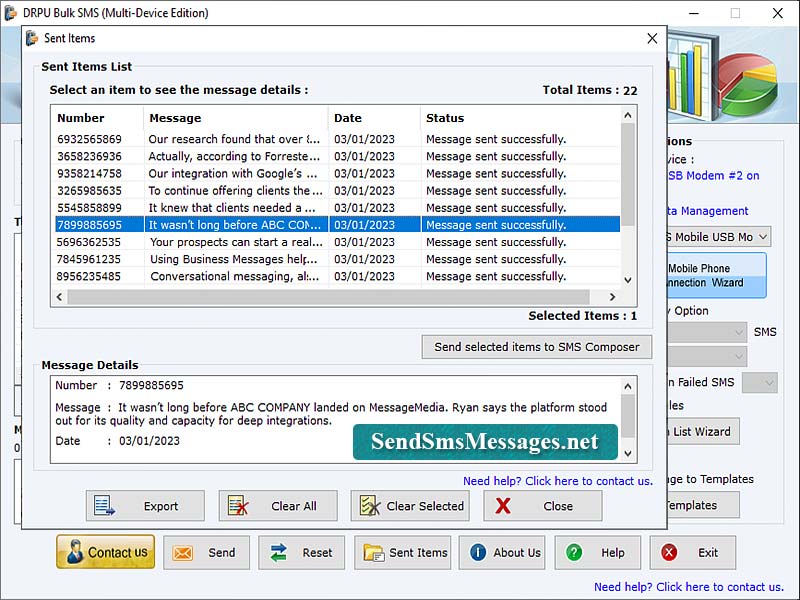Open Contact us via the person icon
Screen dimensions: 800x600
(75, 552)
